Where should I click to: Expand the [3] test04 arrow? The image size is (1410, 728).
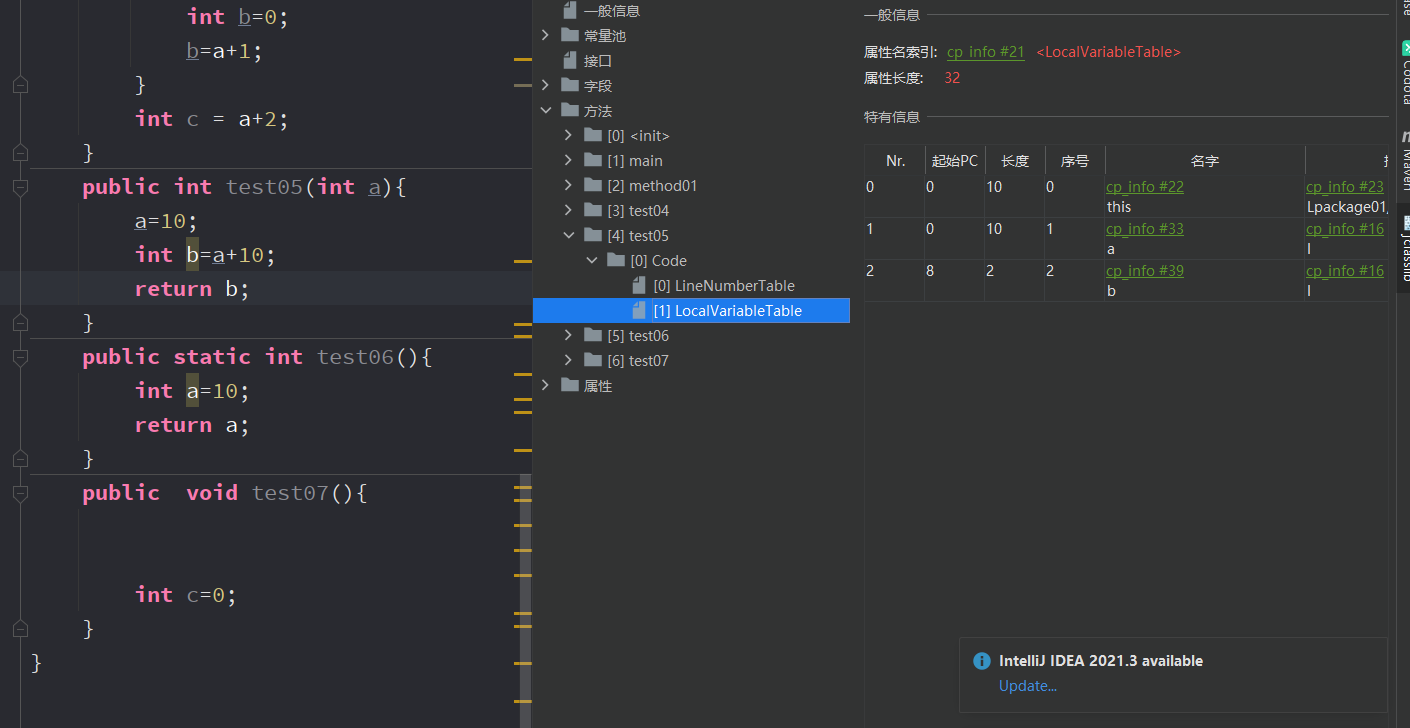568,210
